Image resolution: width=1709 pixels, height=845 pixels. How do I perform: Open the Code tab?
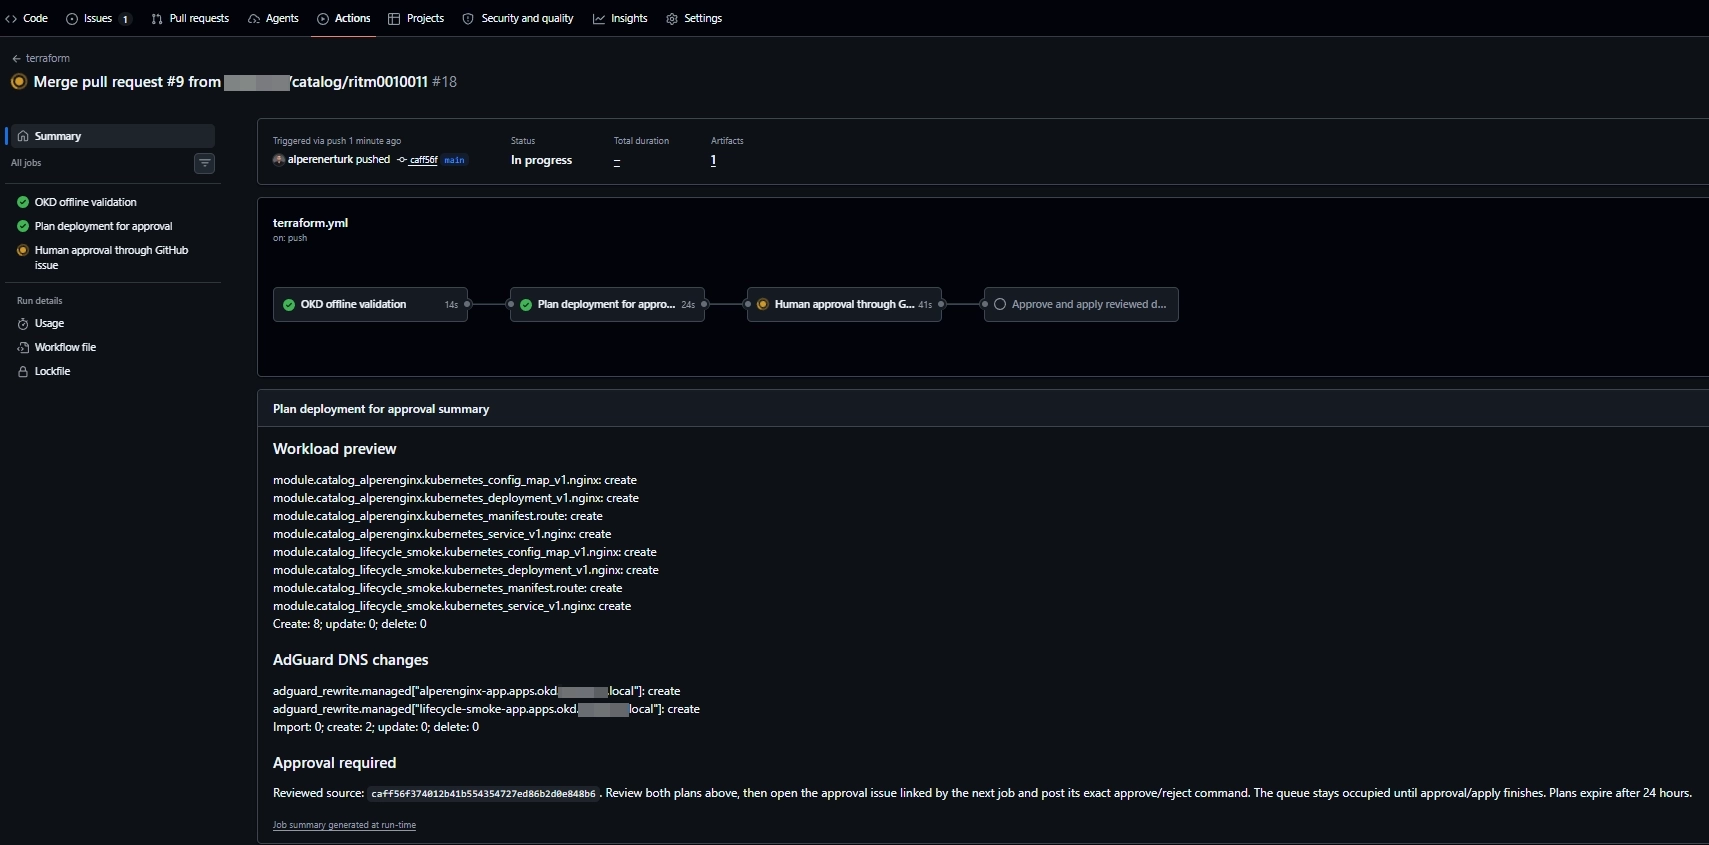coord(27,18)
